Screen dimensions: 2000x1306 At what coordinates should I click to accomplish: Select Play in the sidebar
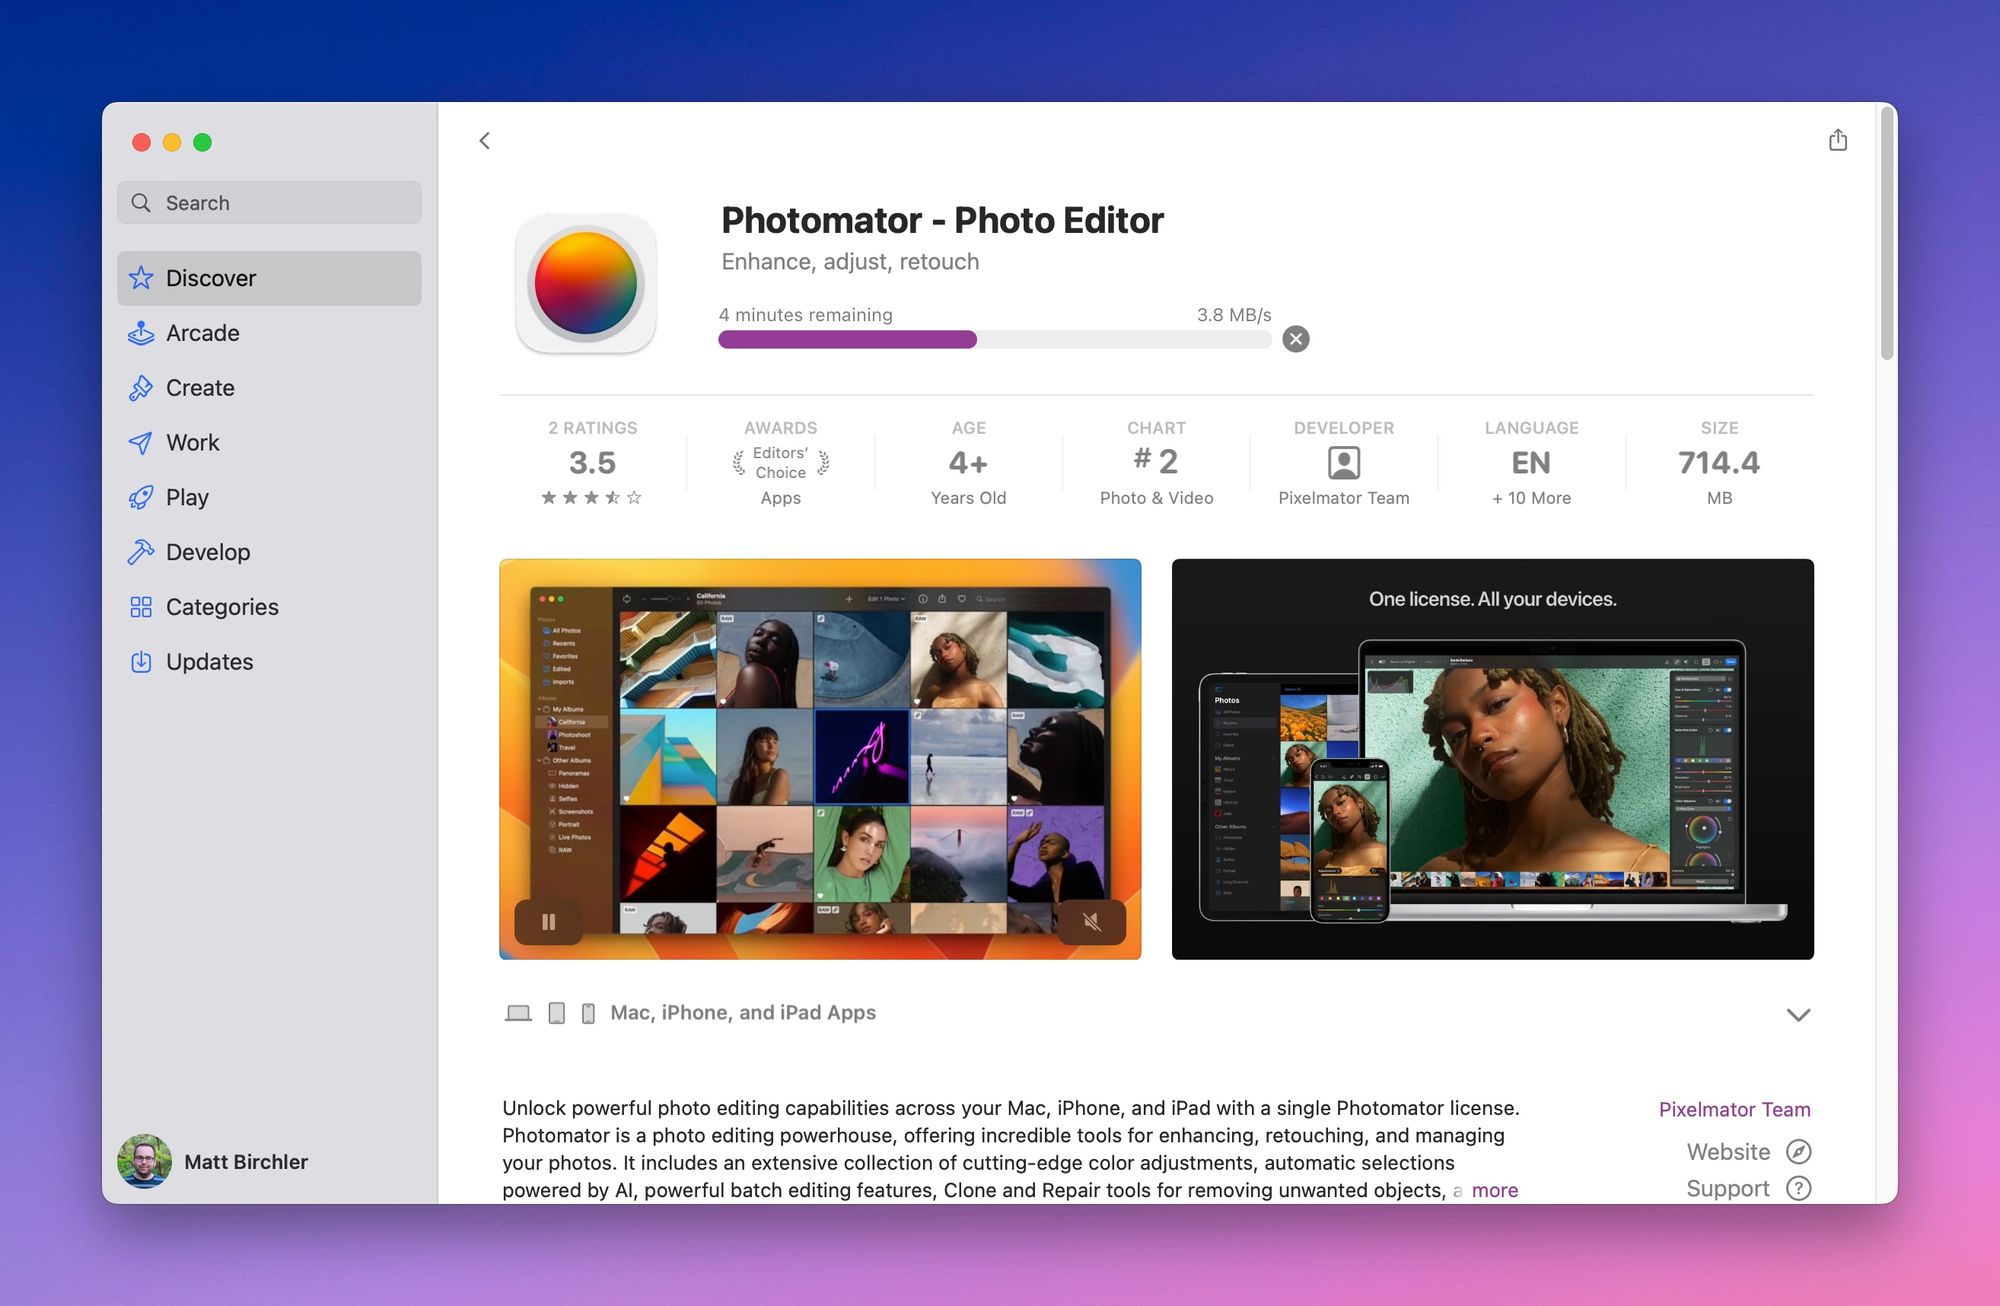[269, 497]
